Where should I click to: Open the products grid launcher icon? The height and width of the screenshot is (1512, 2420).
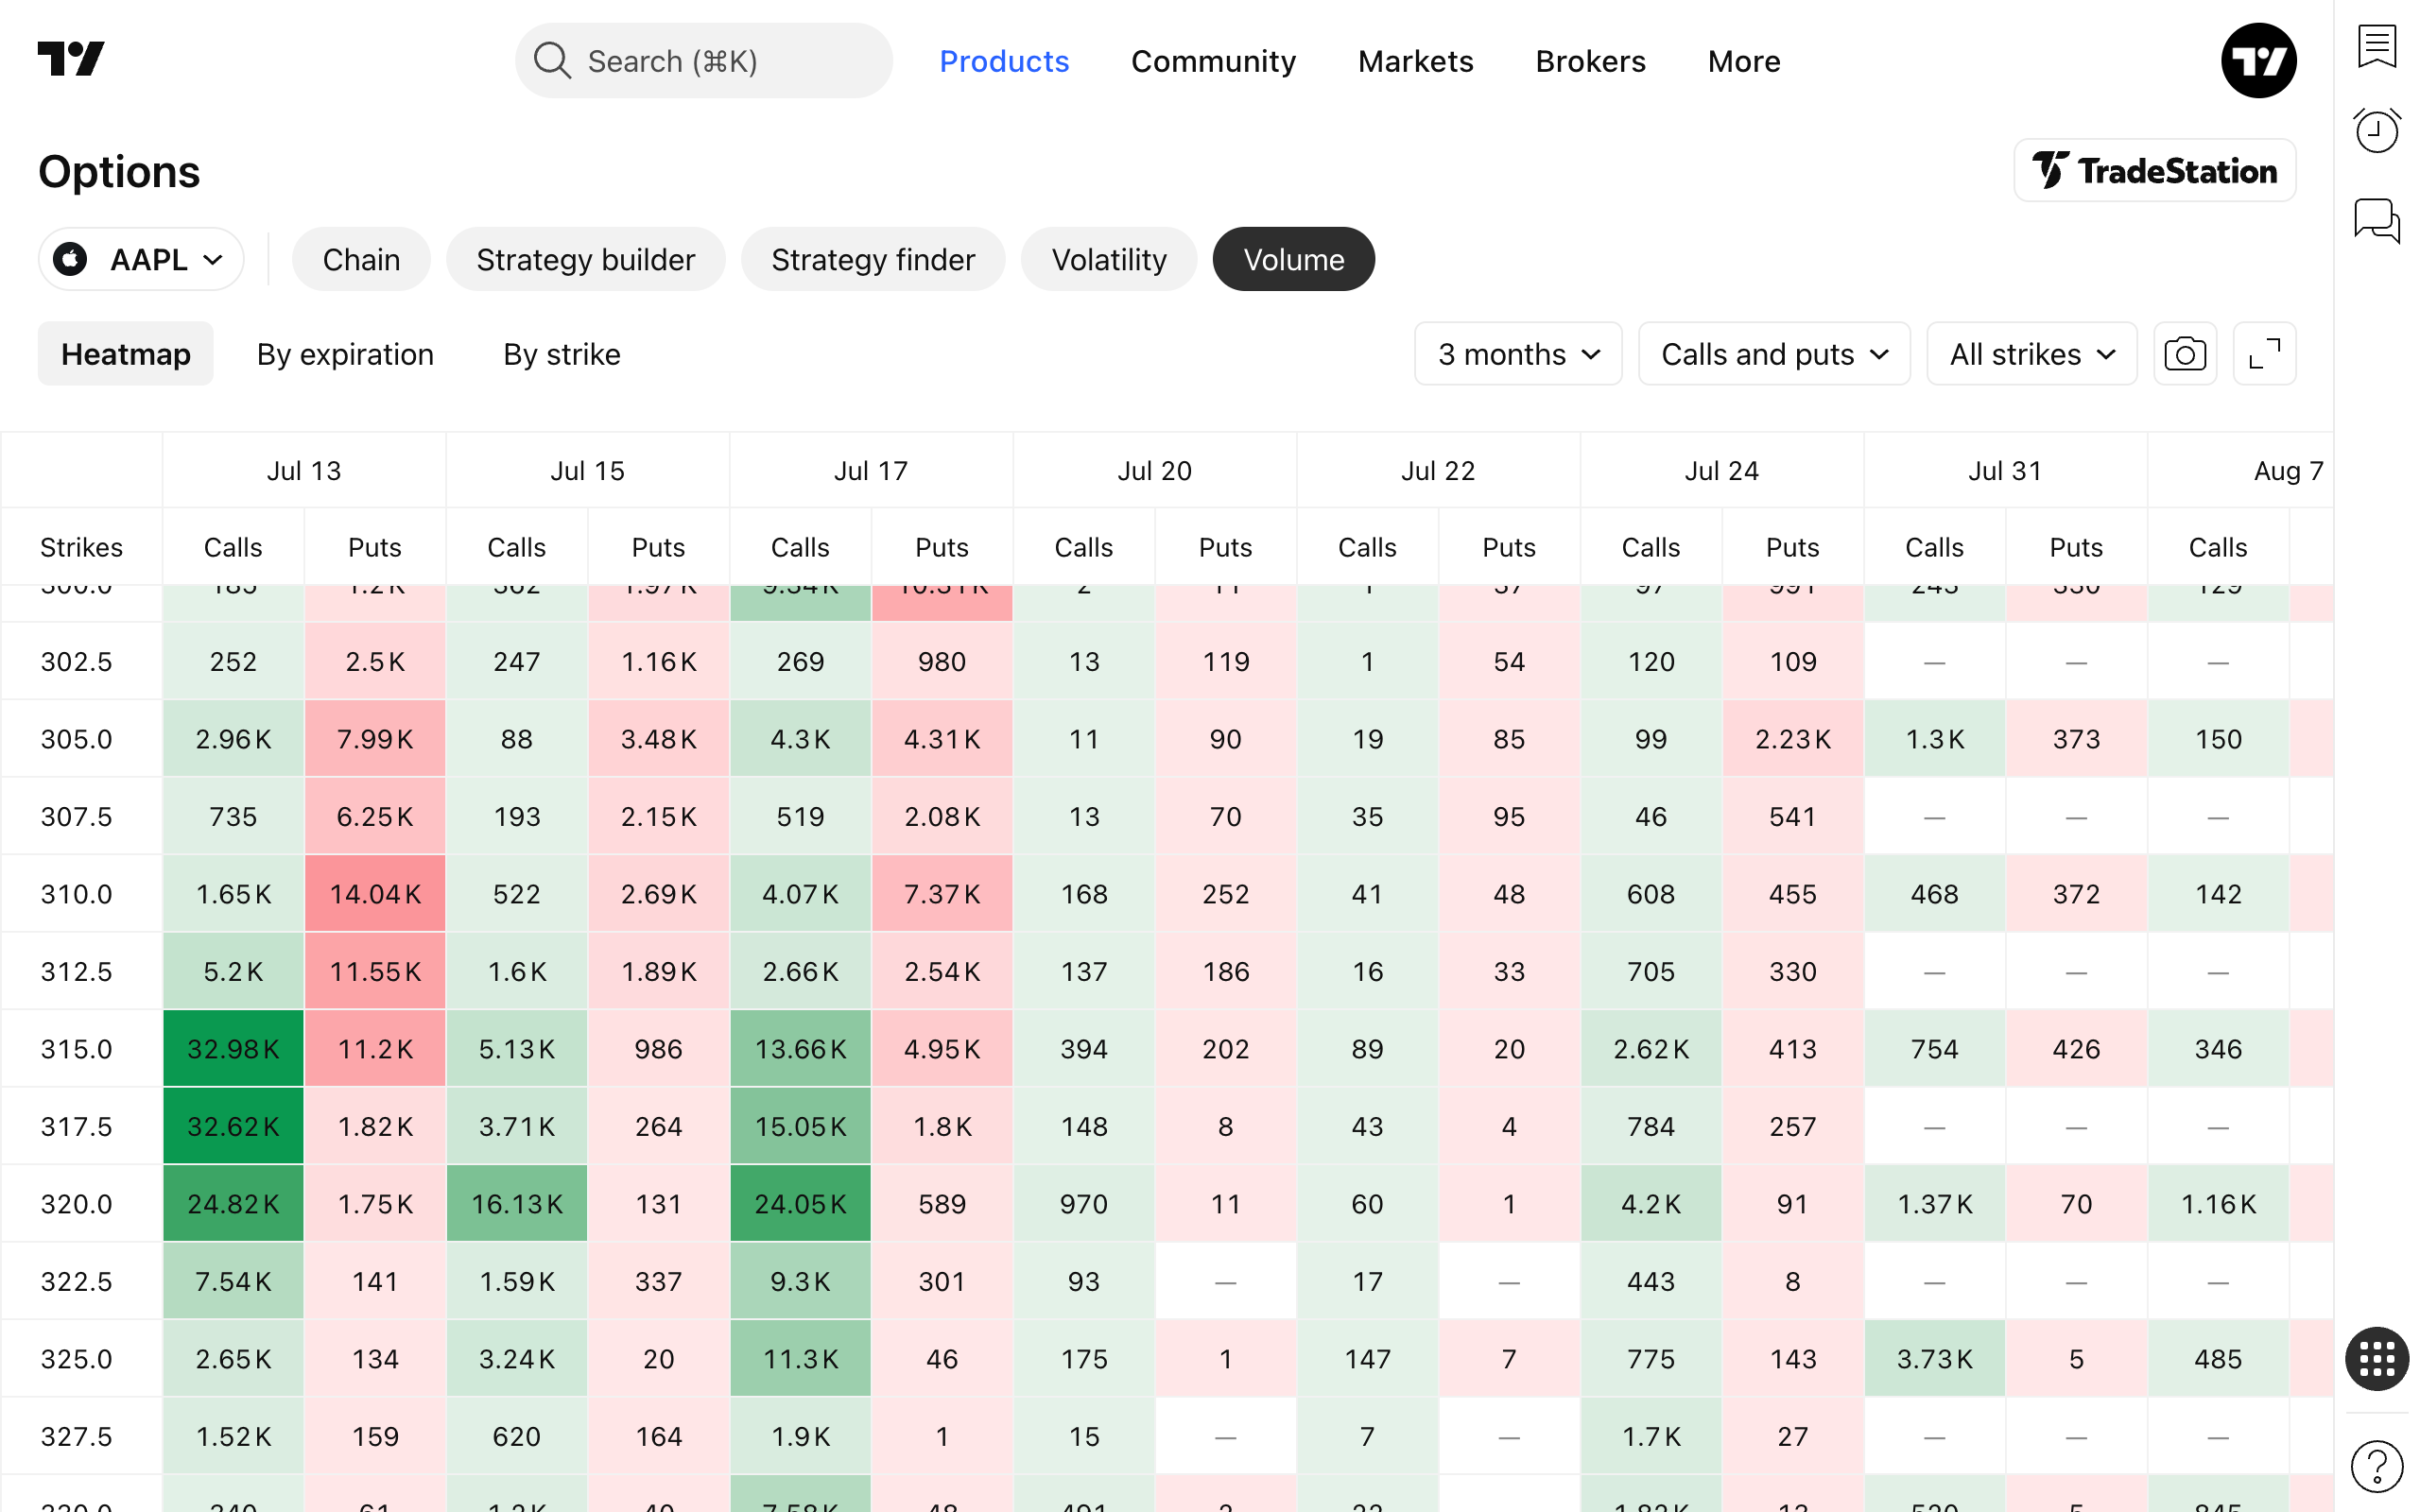pos(2377,1358)
